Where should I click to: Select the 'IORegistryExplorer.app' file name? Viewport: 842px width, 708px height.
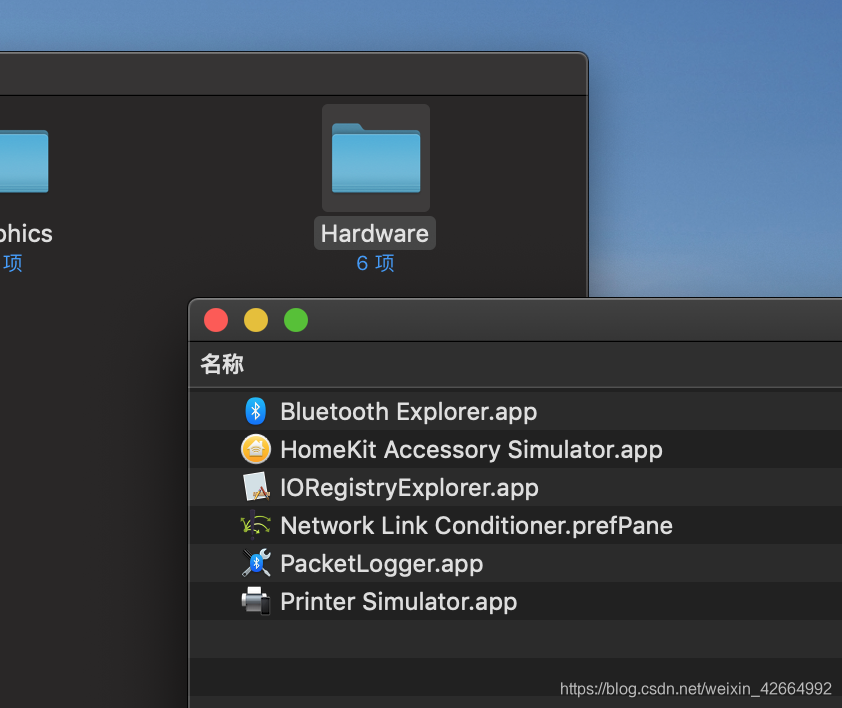click(409, 488)
